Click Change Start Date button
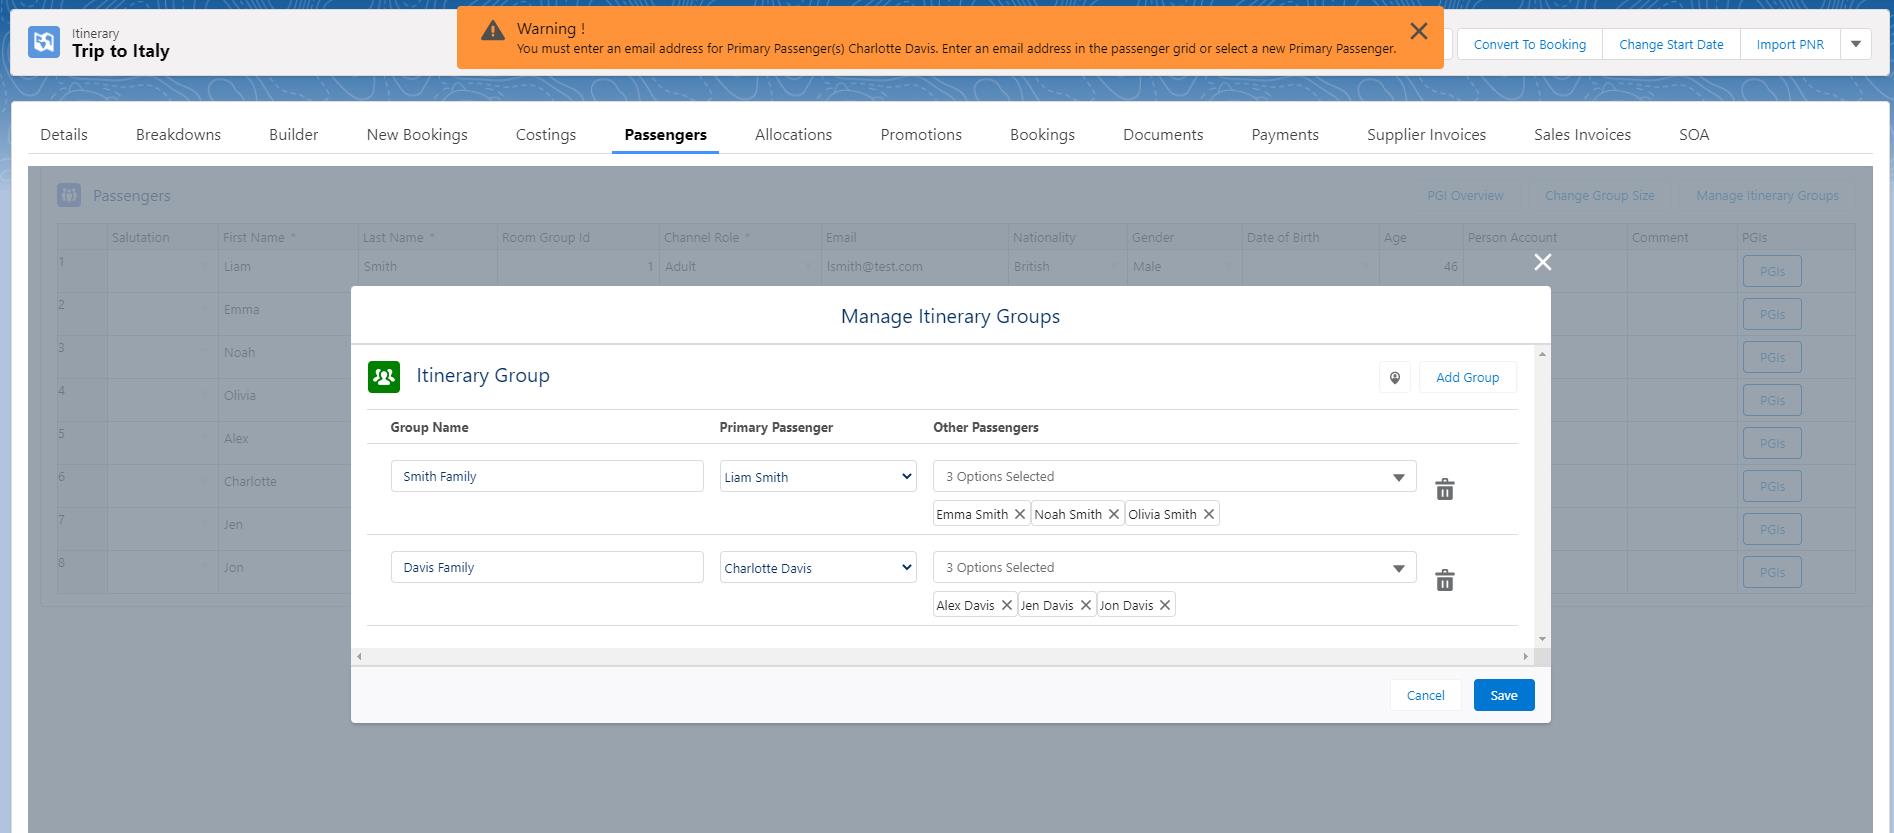1894x833 pixels. 1671,44
